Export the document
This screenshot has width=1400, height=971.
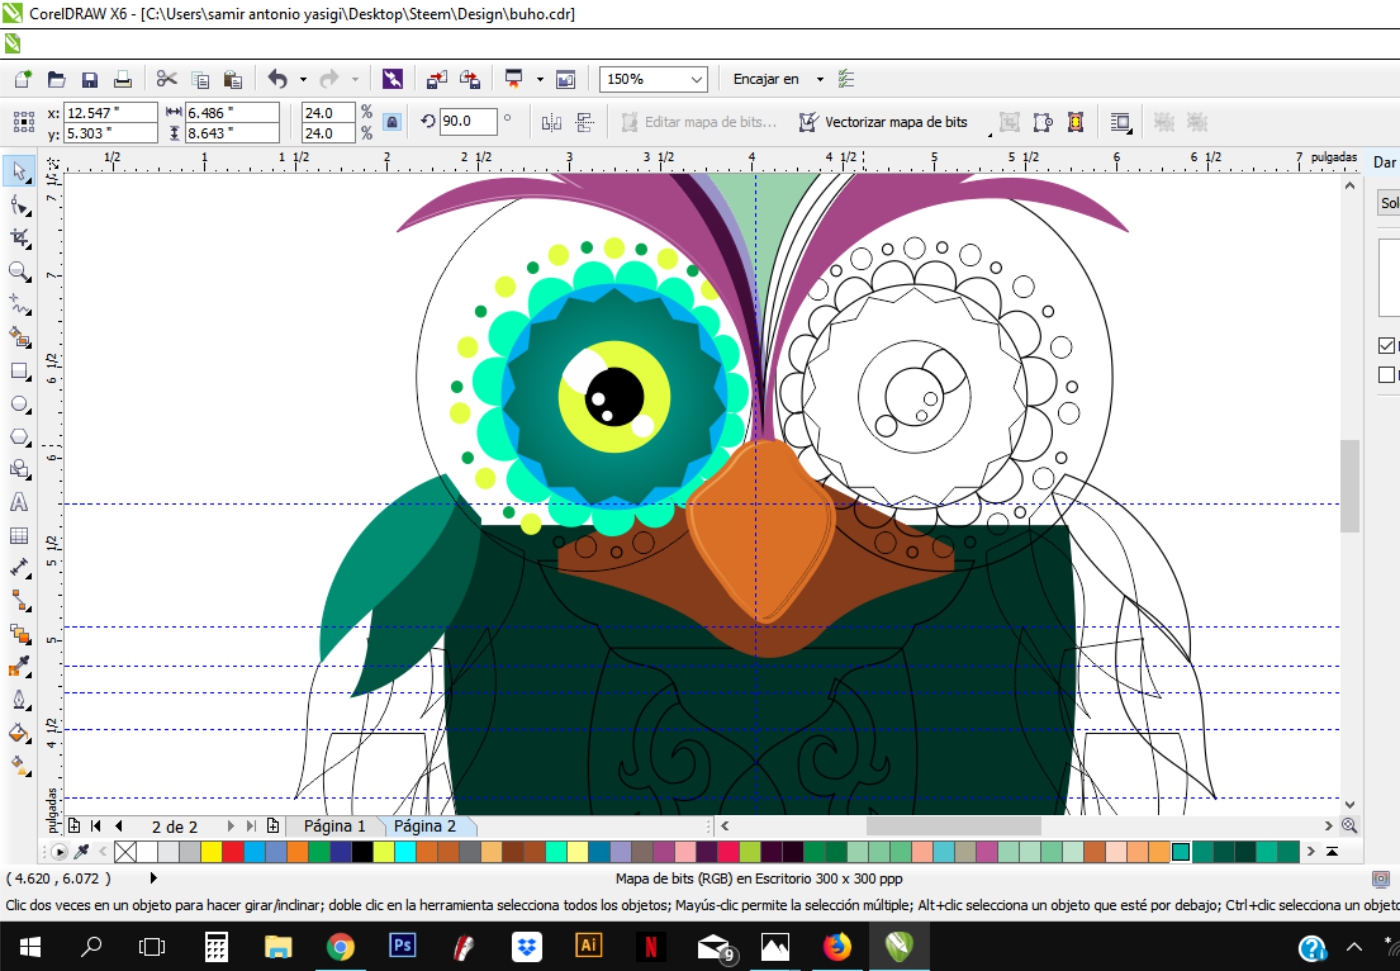(x=470, y=79)
